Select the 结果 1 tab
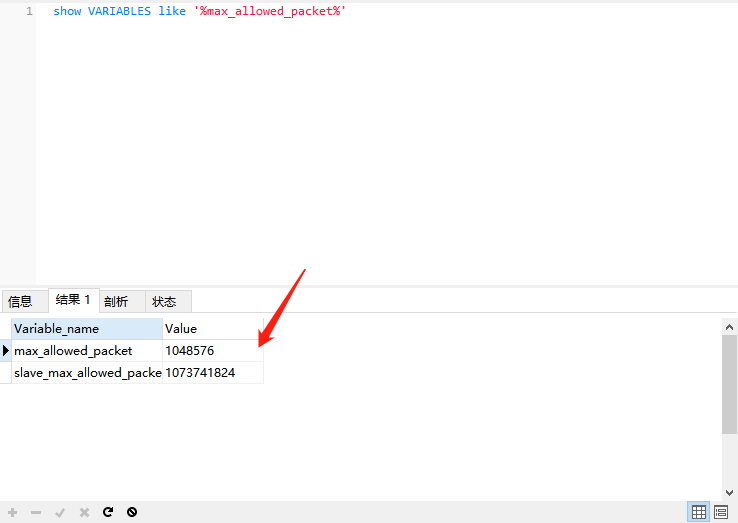738x523 pixels. [73, 300]
